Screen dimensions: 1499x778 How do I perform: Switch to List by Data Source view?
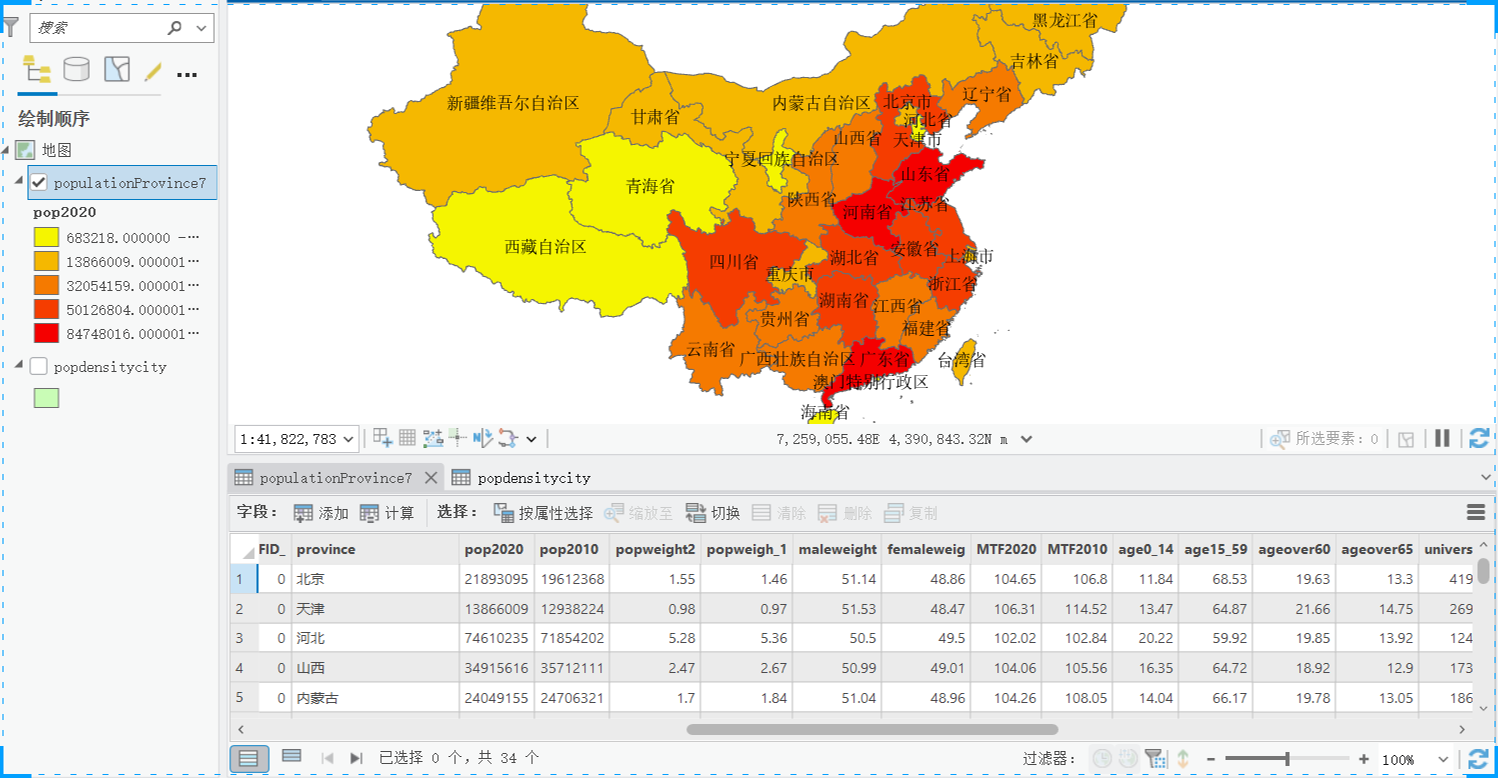pyautogui.click(x=76, y=70)
